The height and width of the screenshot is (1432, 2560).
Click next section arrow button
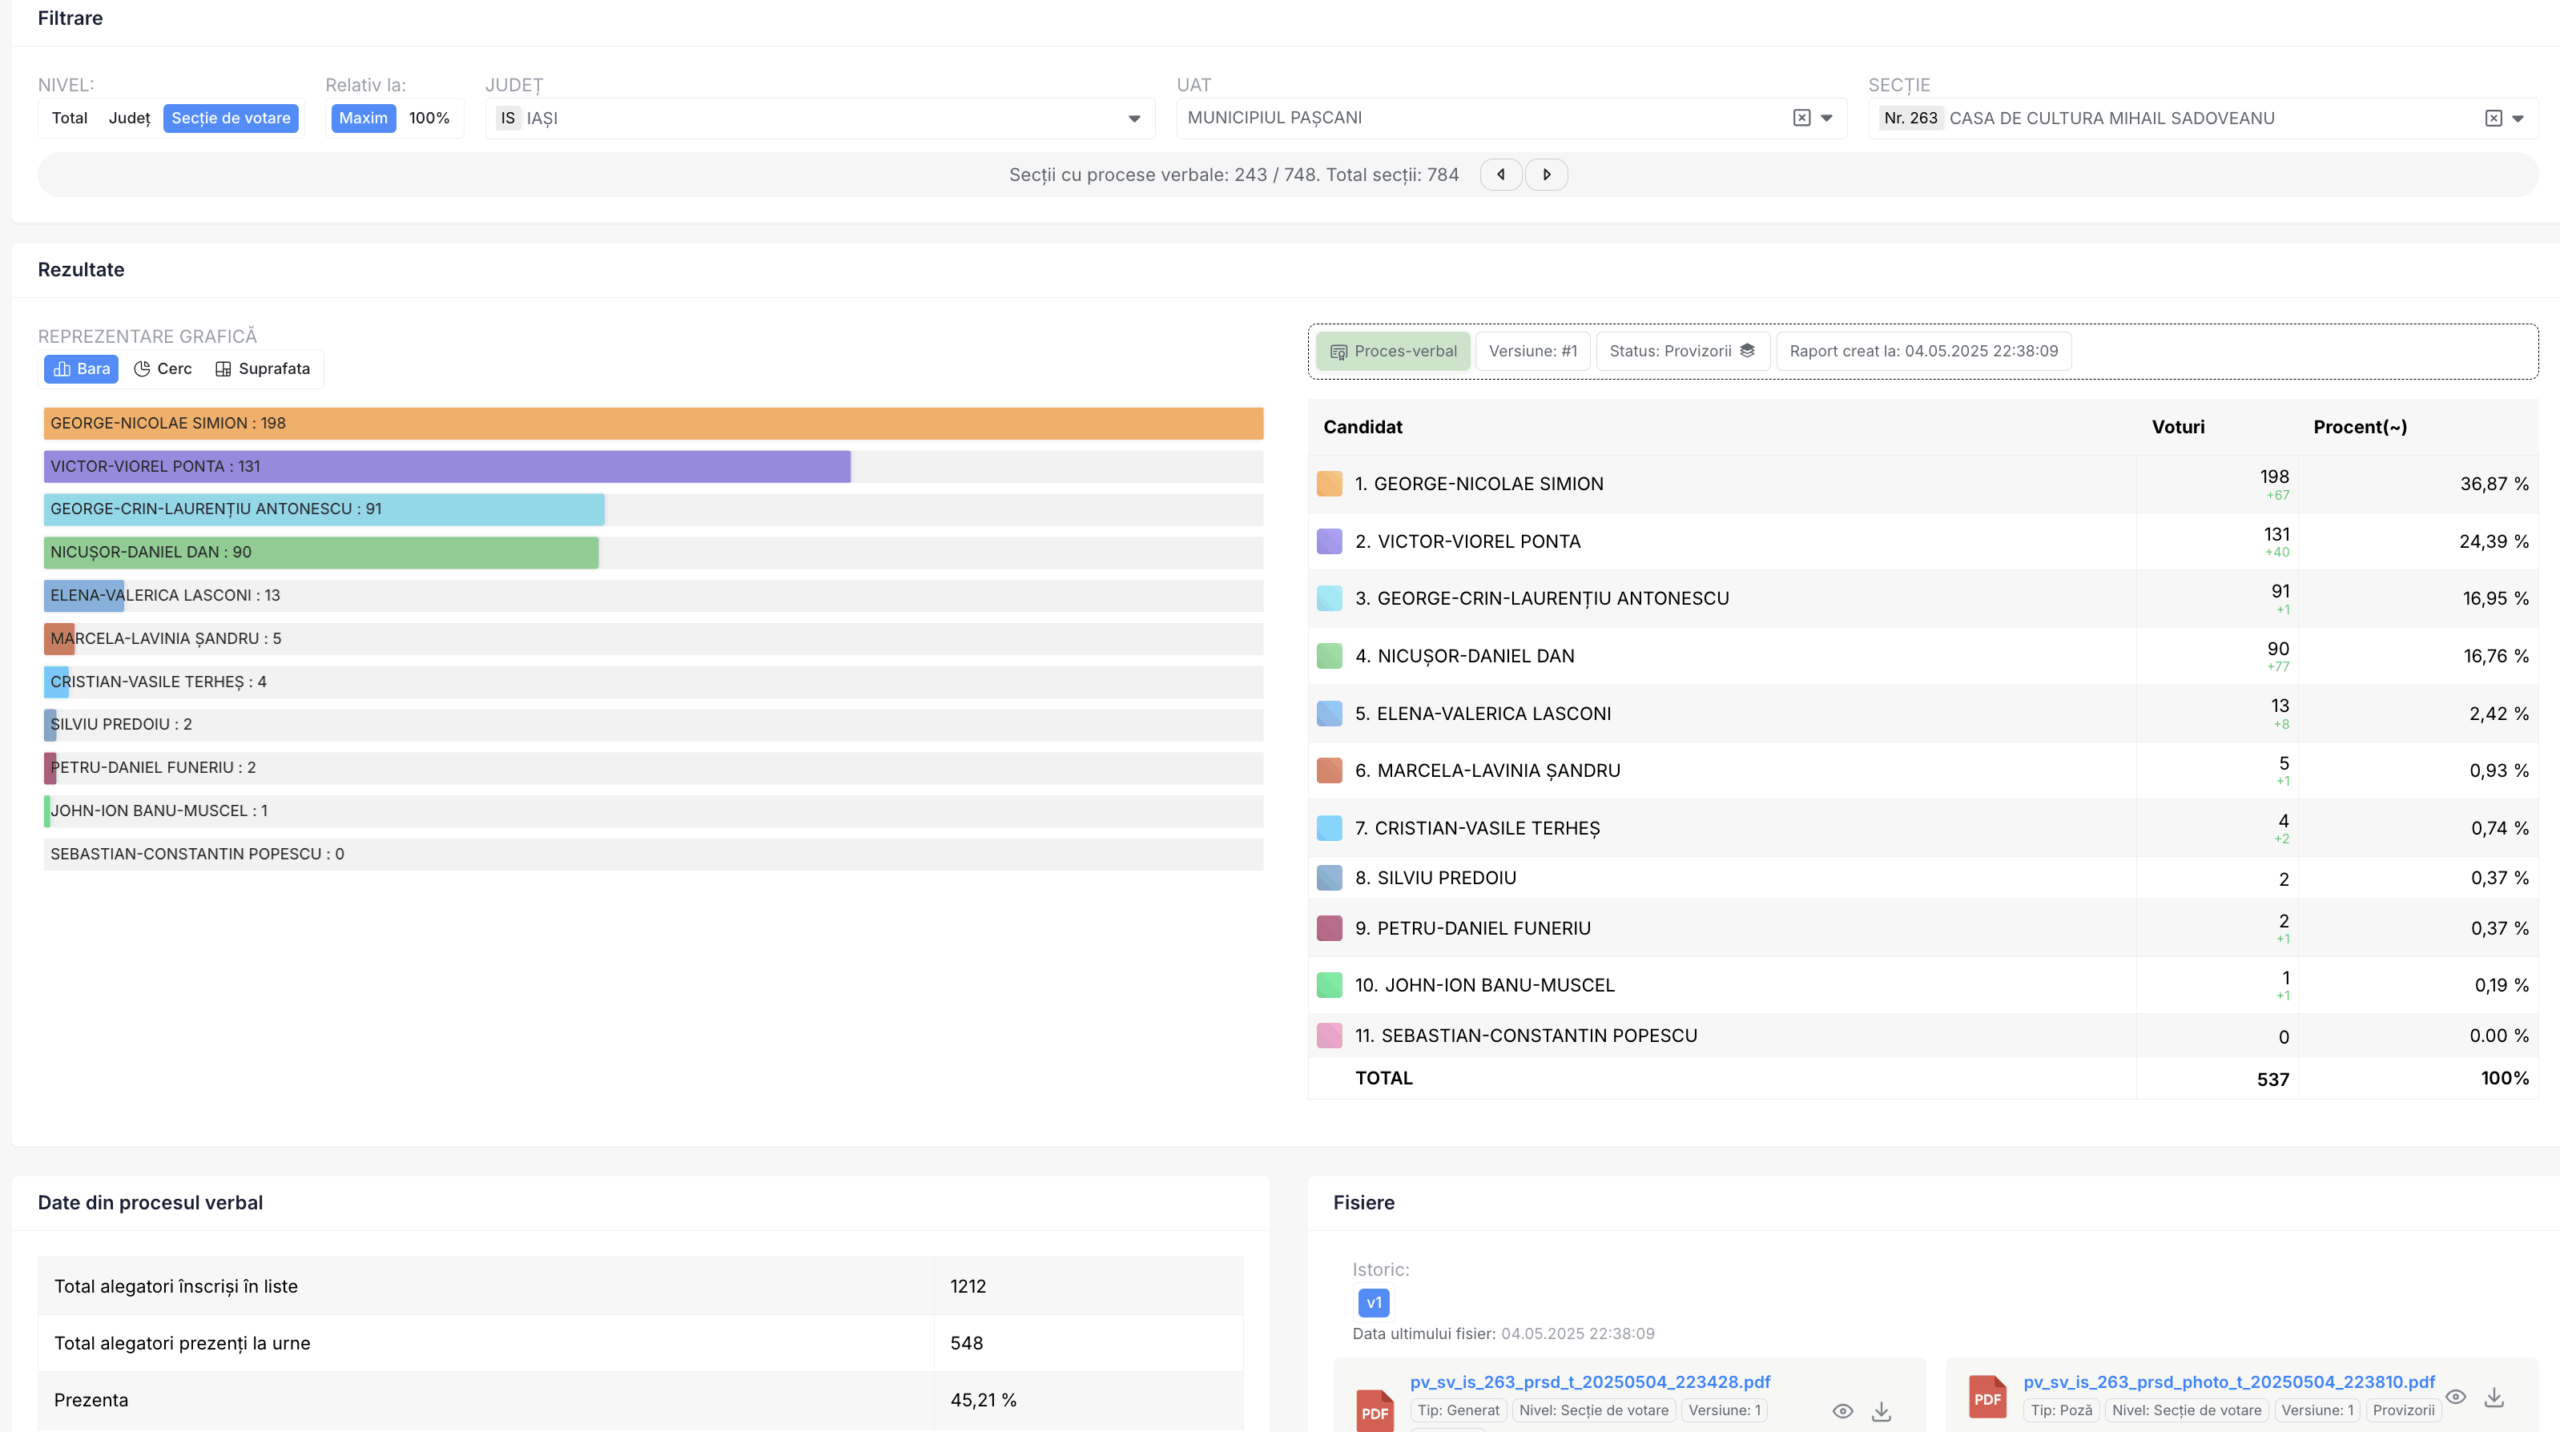tap(1546, 174)
